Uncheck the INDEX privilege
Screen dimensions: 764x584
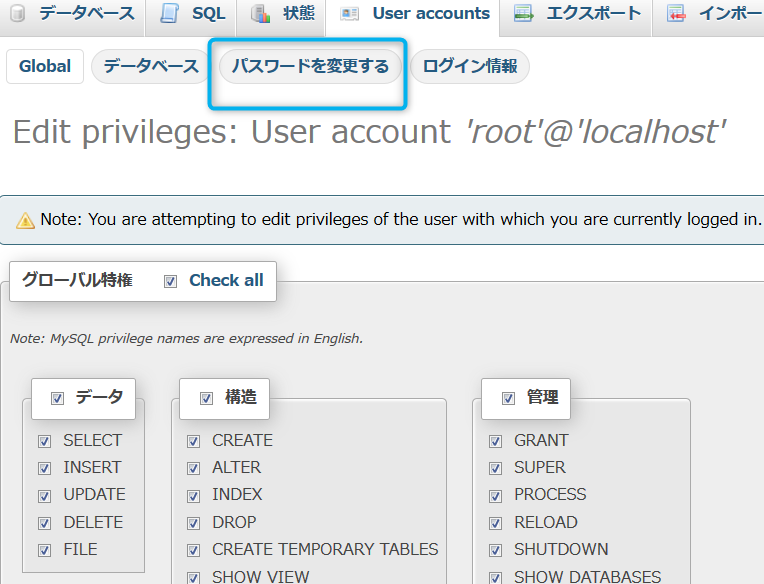[193, 496]
